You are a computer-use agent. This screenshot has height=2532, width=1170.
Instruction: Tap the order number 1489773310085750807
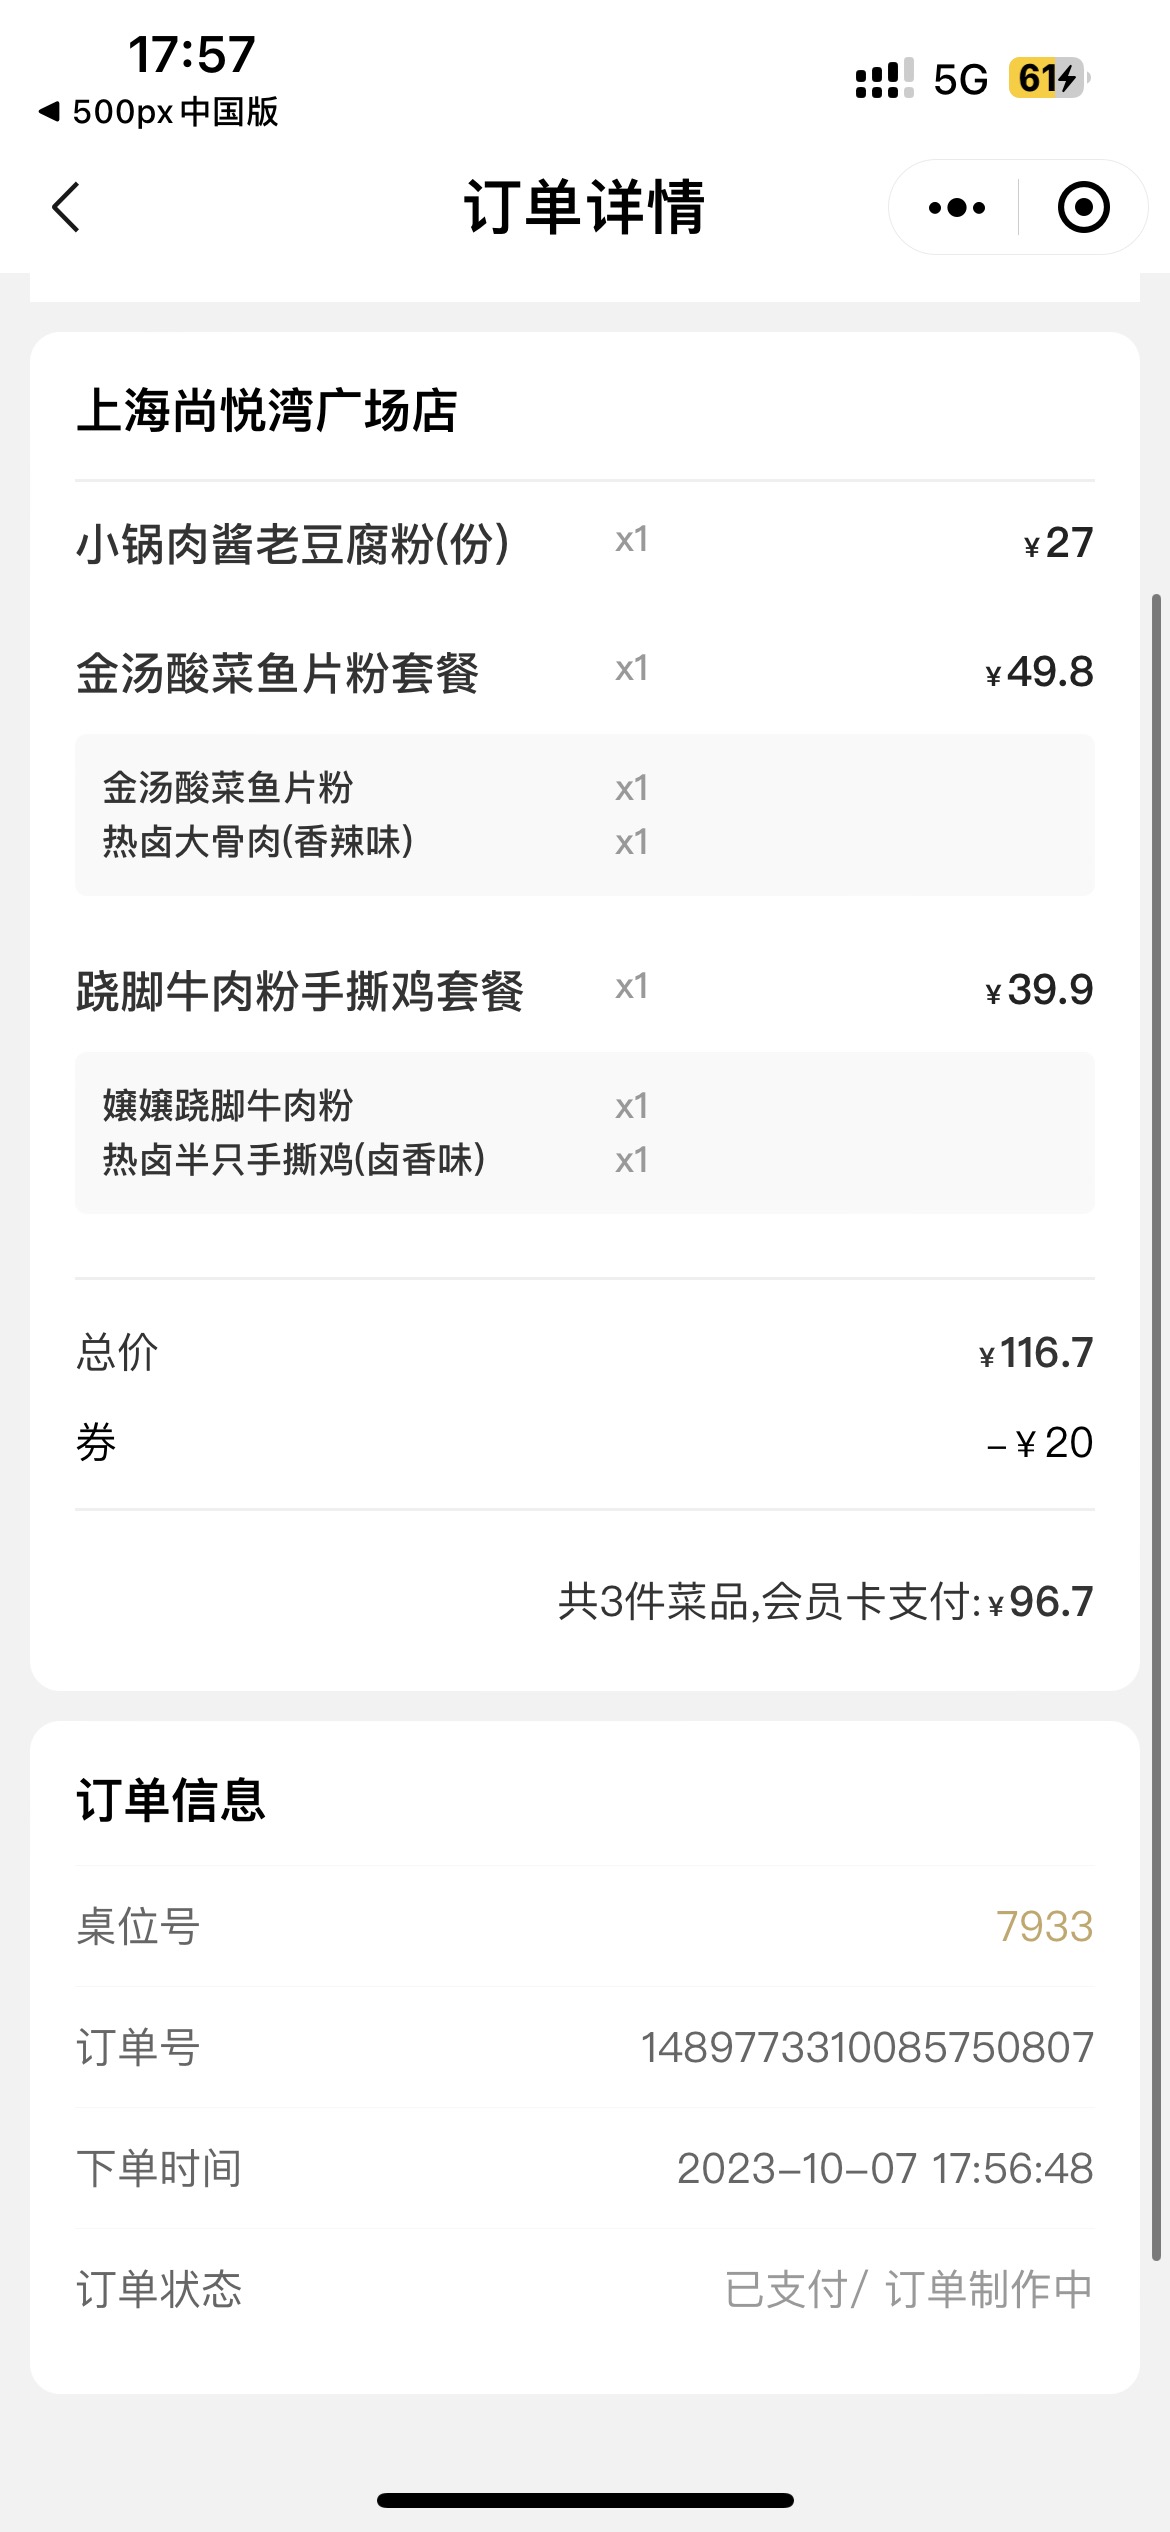[x=867, y=2047]
